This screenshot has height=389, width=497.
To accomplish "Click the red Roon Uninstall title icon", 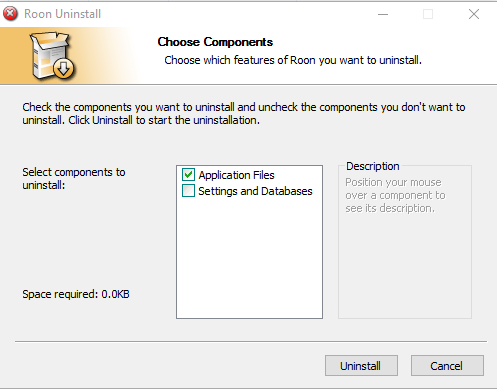I will click(10, 14).
